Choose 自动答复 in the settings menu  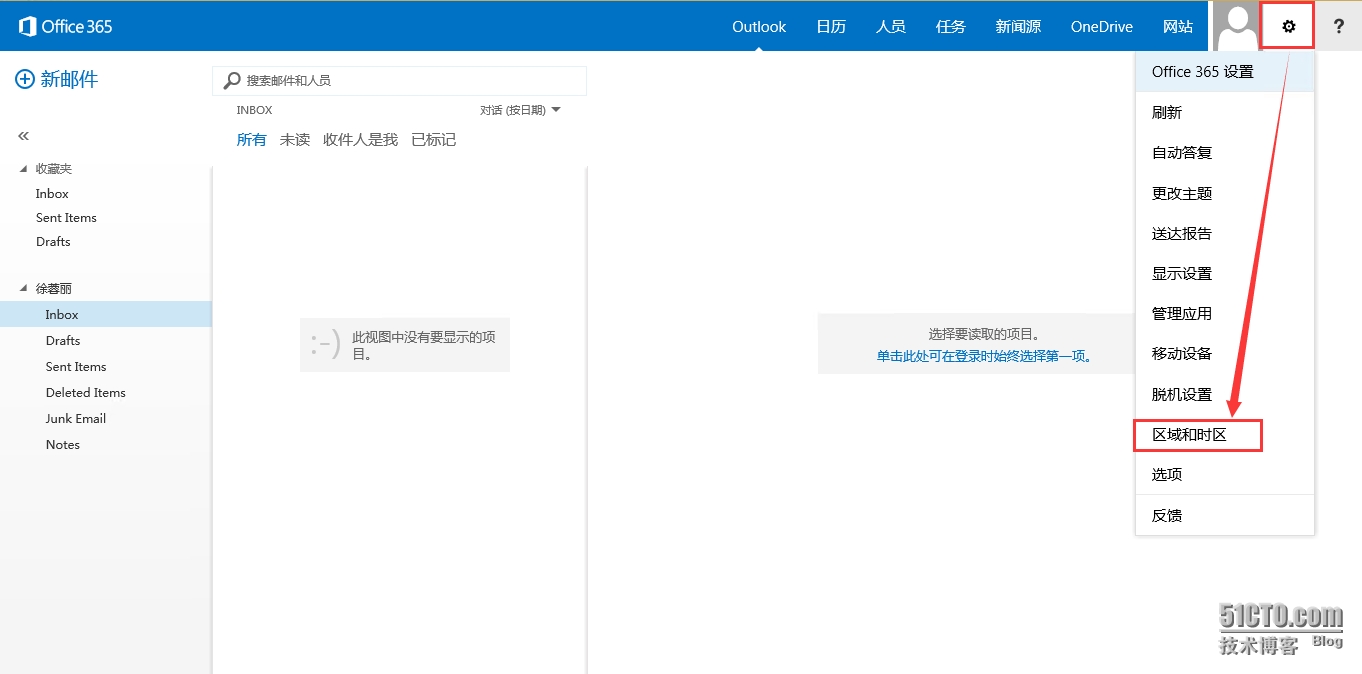click(1182, 153)
